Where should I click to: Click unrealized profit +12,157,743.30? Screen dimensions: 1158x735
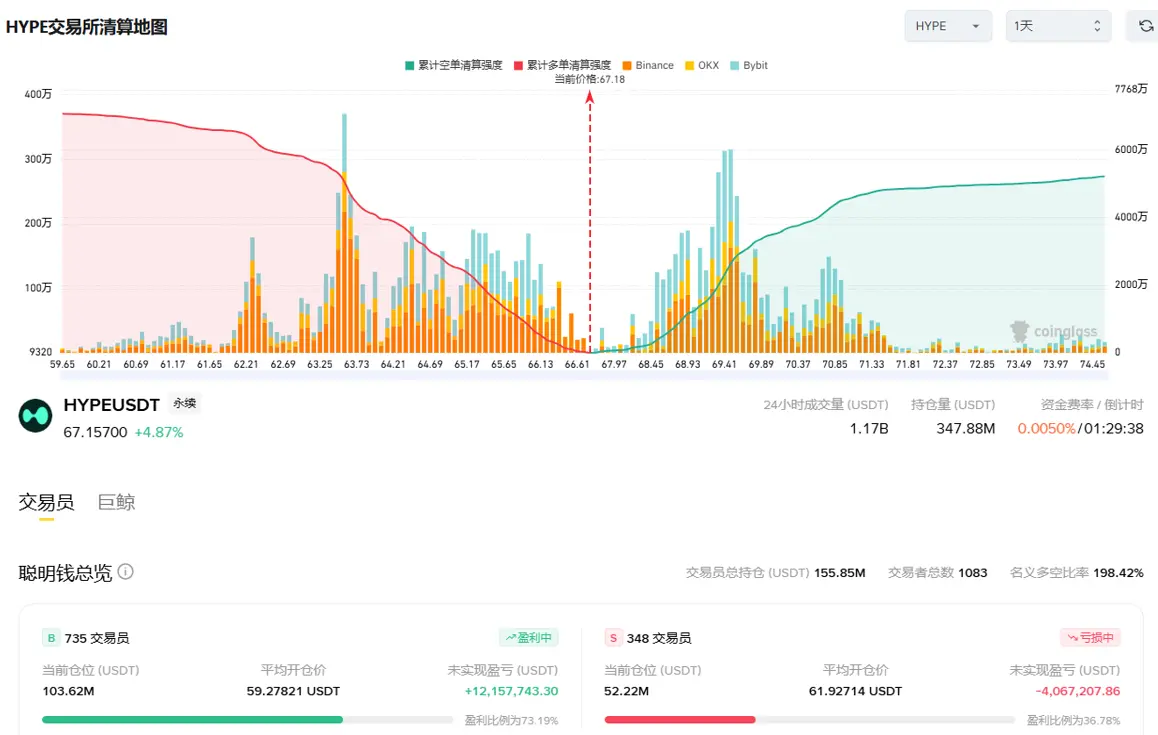(x=511, y=691)
